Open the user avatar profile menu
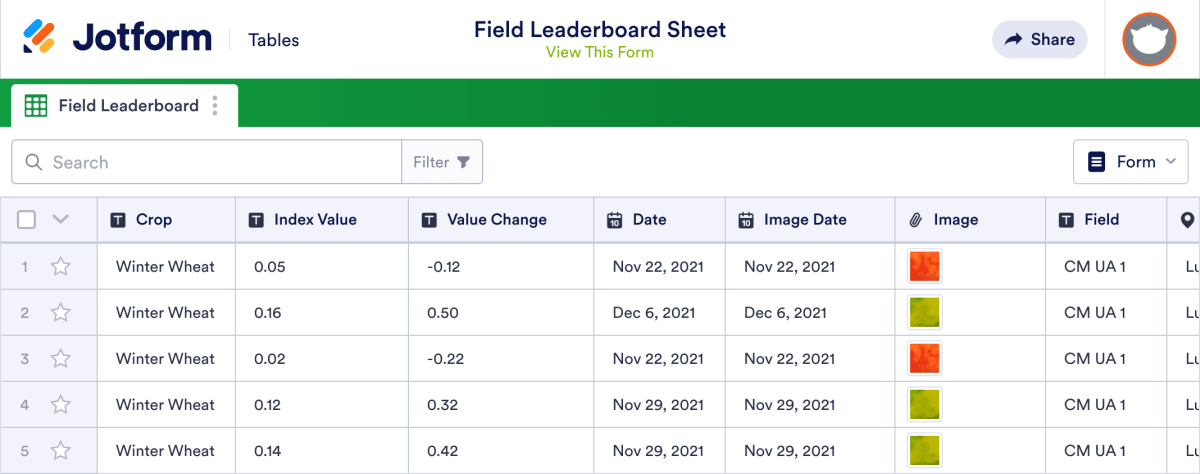1200x474 pixels. click(x=1149, y=40)
